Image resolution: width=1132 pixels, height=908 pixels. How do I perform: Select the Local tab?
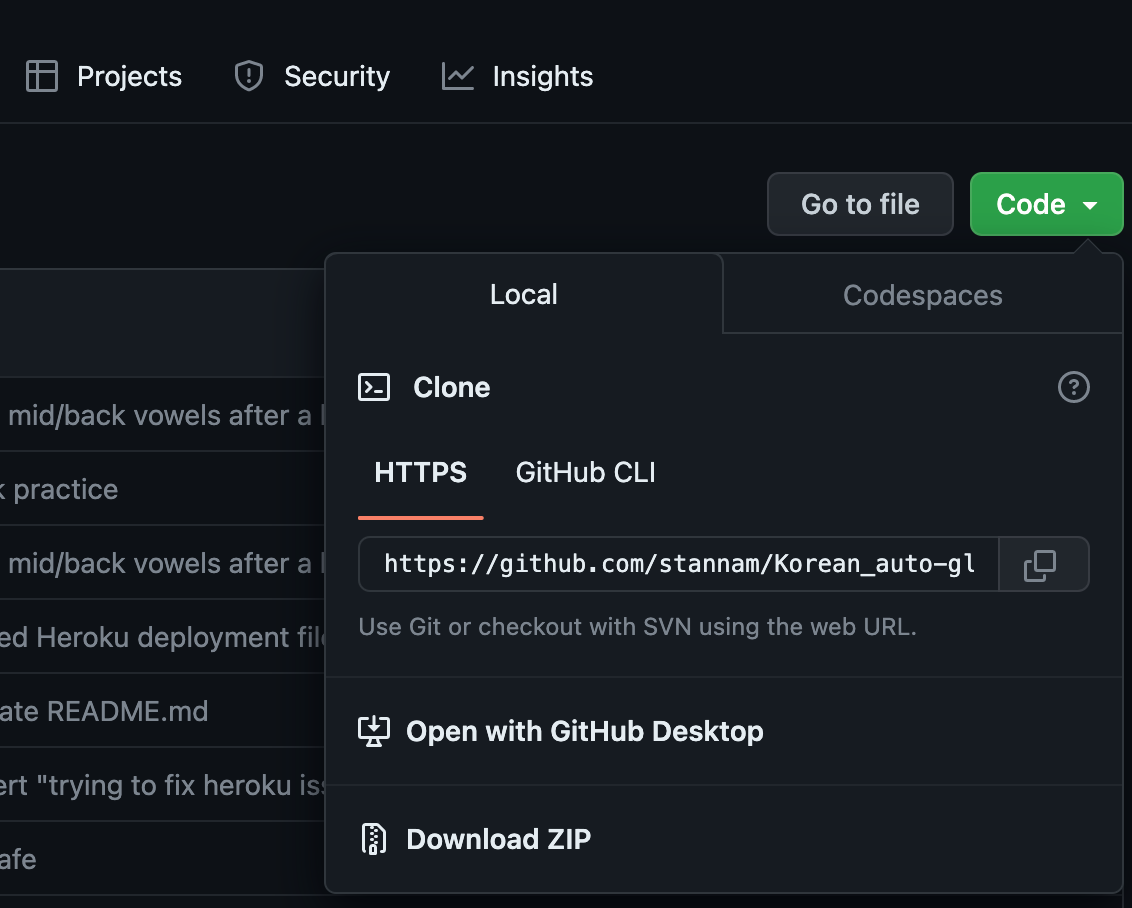tap(523, 294)
